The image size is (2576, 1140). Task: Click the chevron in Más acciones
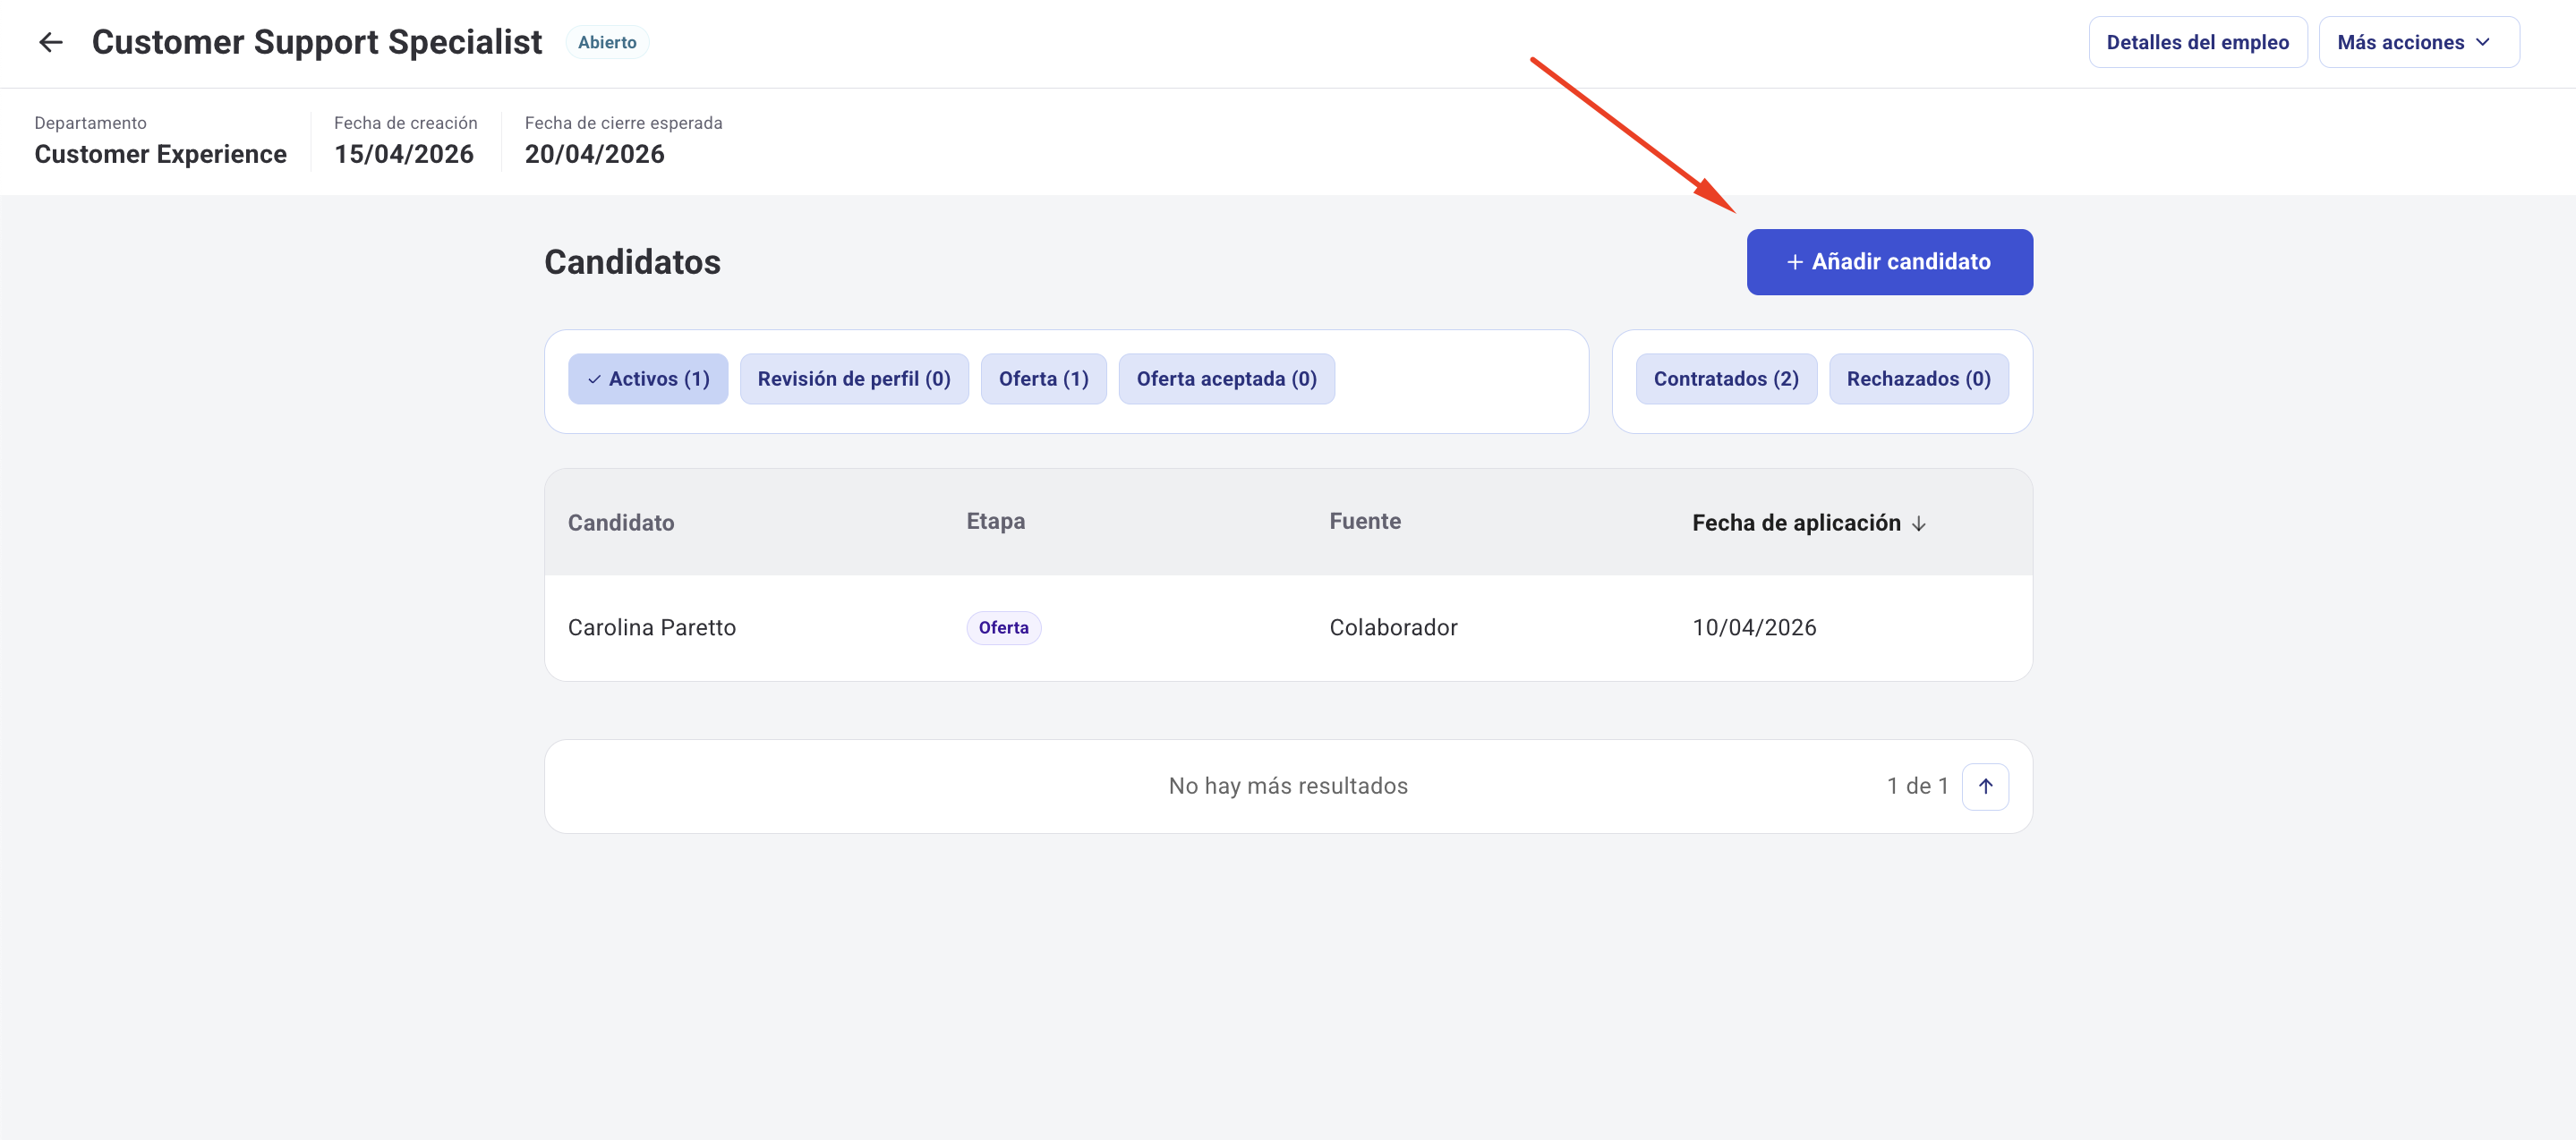[x=2482, y=42]
